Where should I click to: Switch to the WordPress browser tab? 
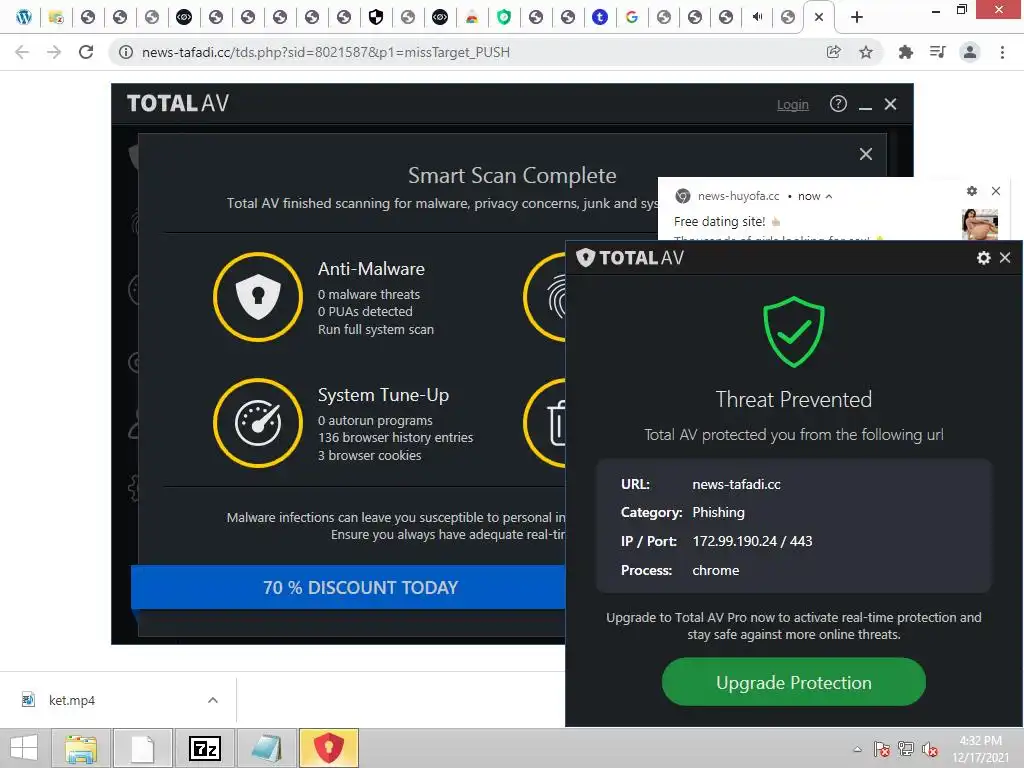click(x=24, y=17)
